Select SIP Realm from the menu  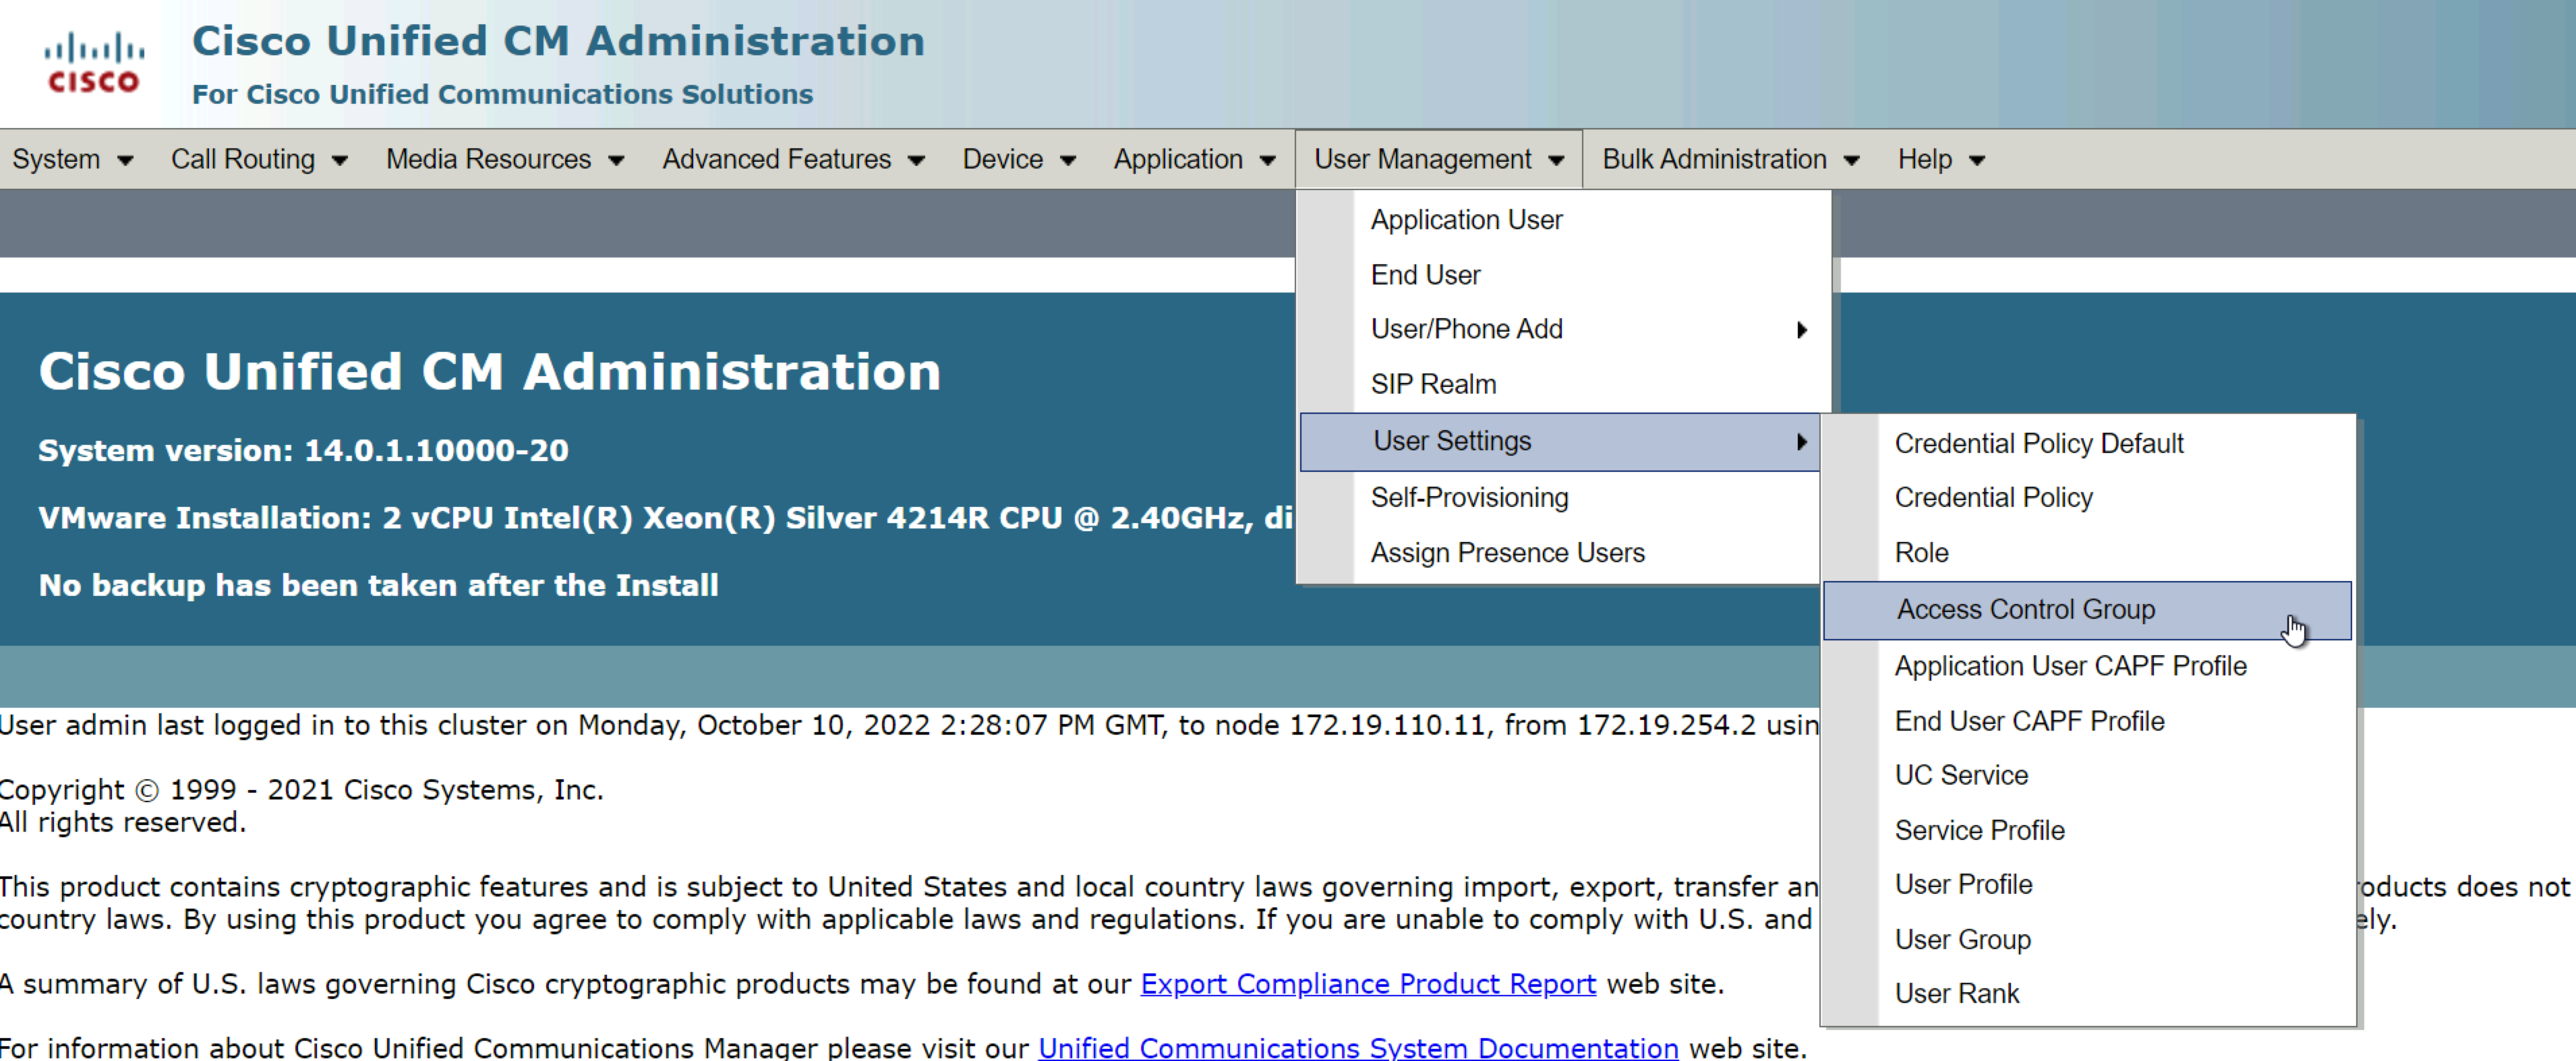pyautogui.click(x=1564, y=384)
